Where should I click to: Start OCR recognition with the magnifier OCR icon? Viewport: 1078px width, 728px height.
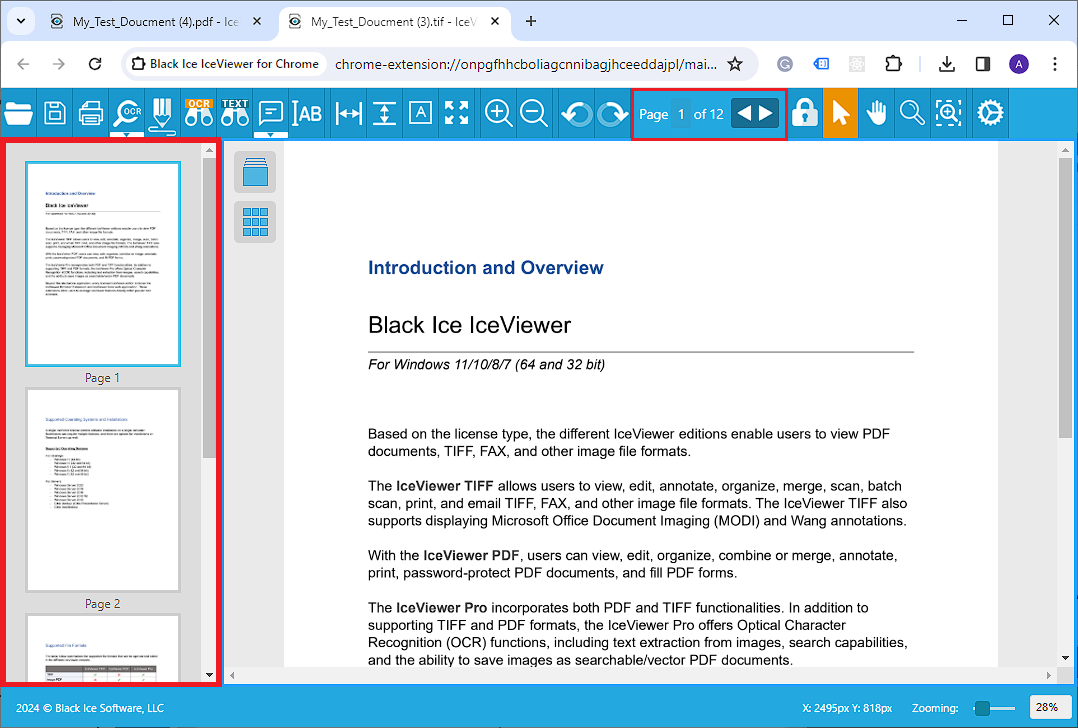pos(128,112)
